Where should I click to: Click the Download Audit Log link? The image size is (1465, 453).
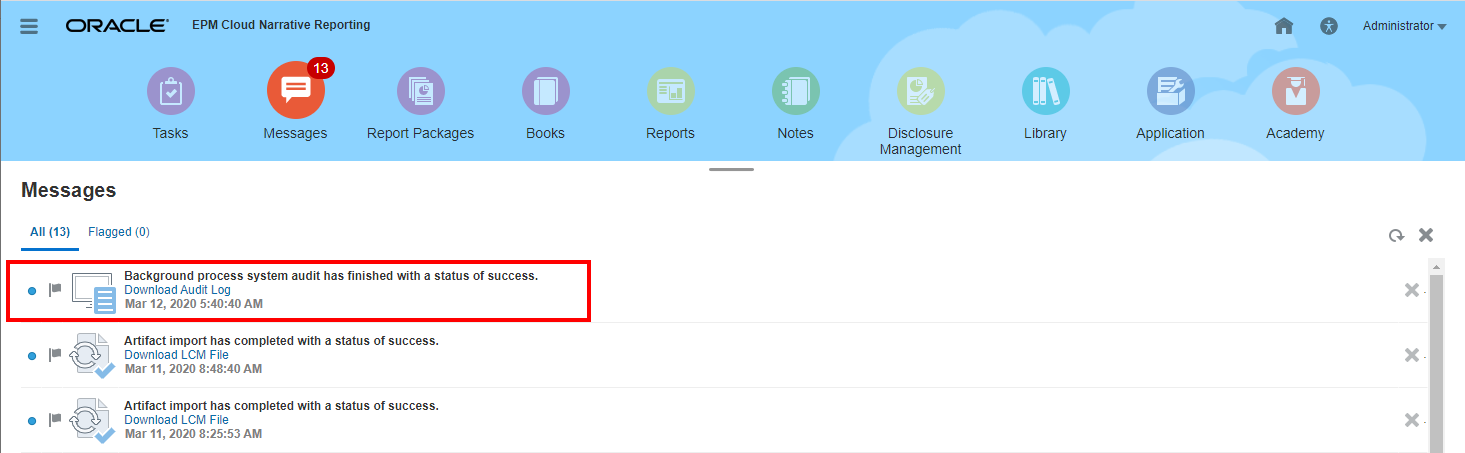177,290
